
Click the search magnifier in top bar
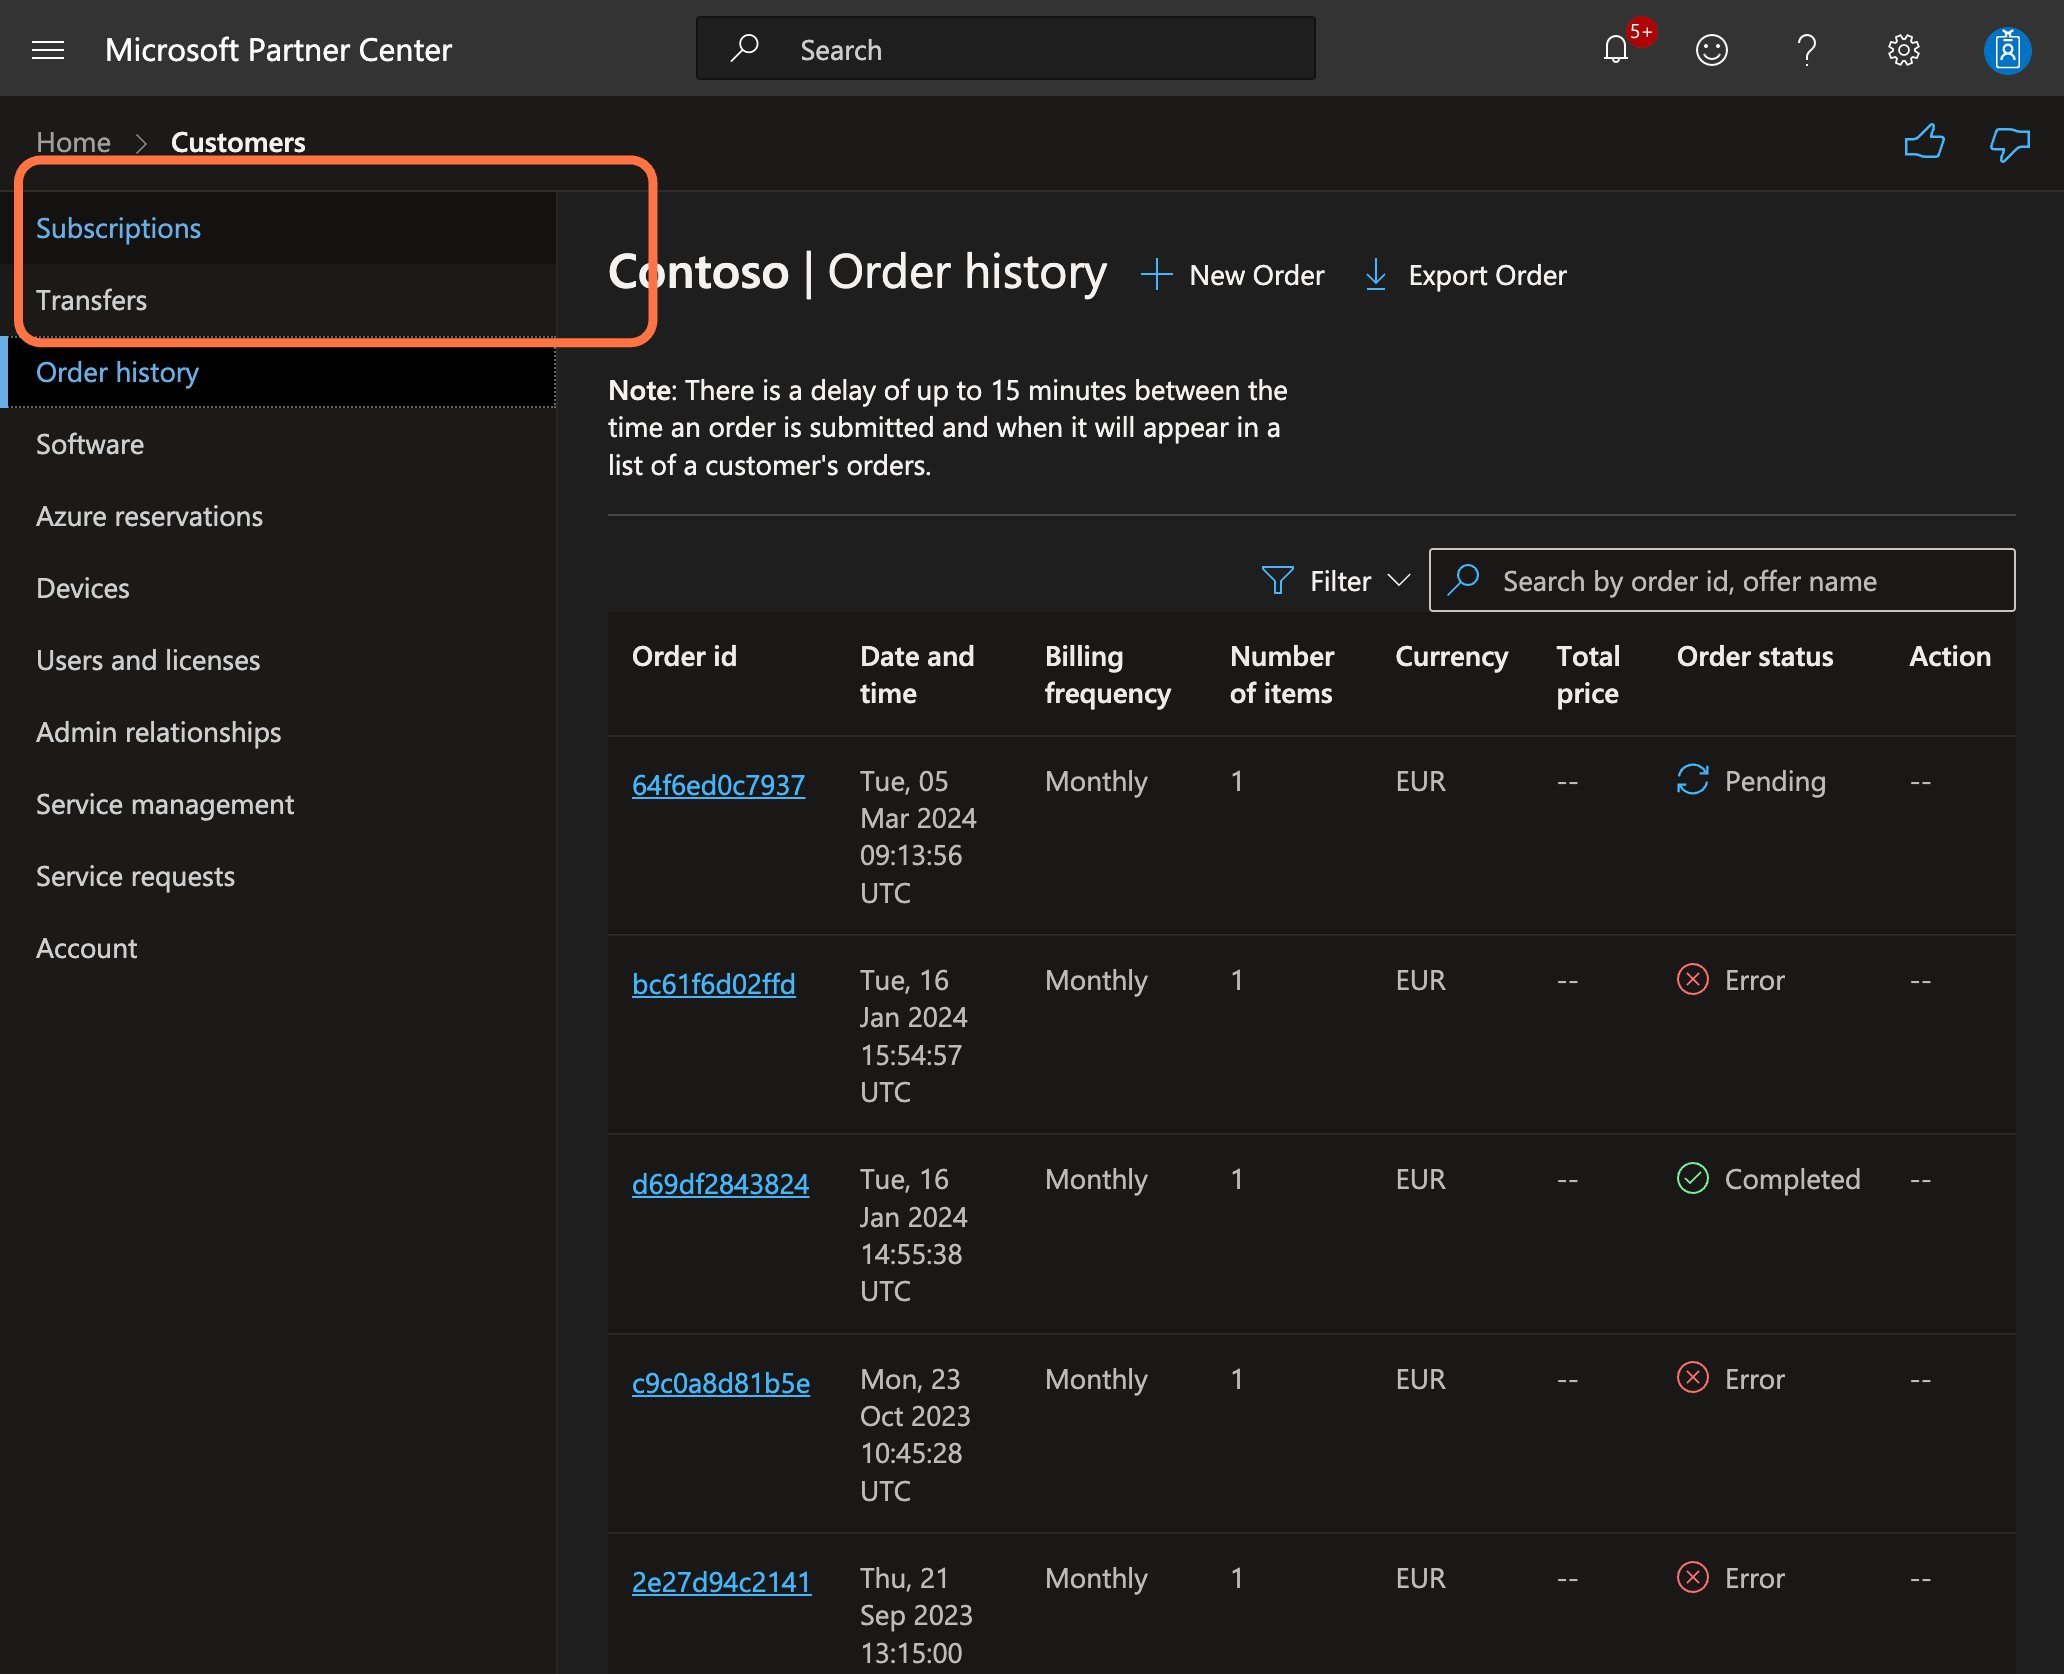pos(745,49)
